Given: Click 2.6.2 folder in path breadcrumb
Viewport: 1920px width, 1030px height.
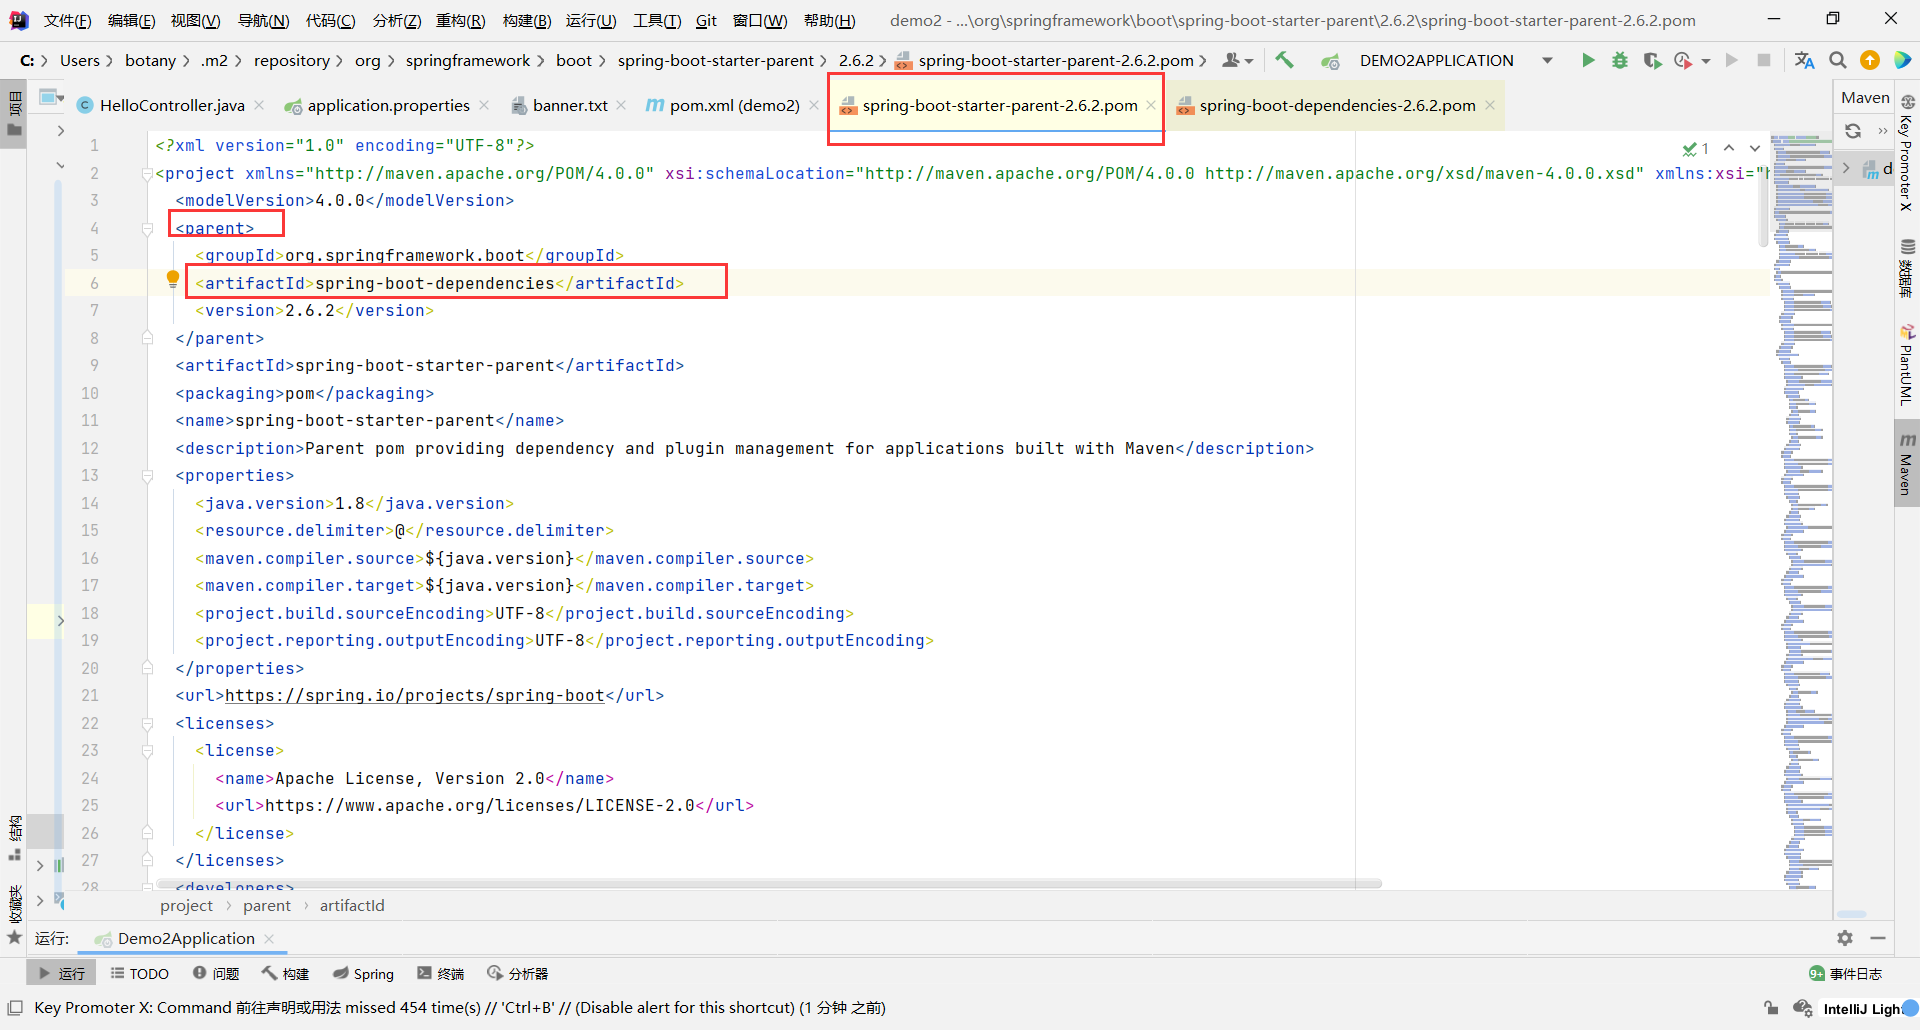Looking at the screenshot, I should (x=856, y=60).
